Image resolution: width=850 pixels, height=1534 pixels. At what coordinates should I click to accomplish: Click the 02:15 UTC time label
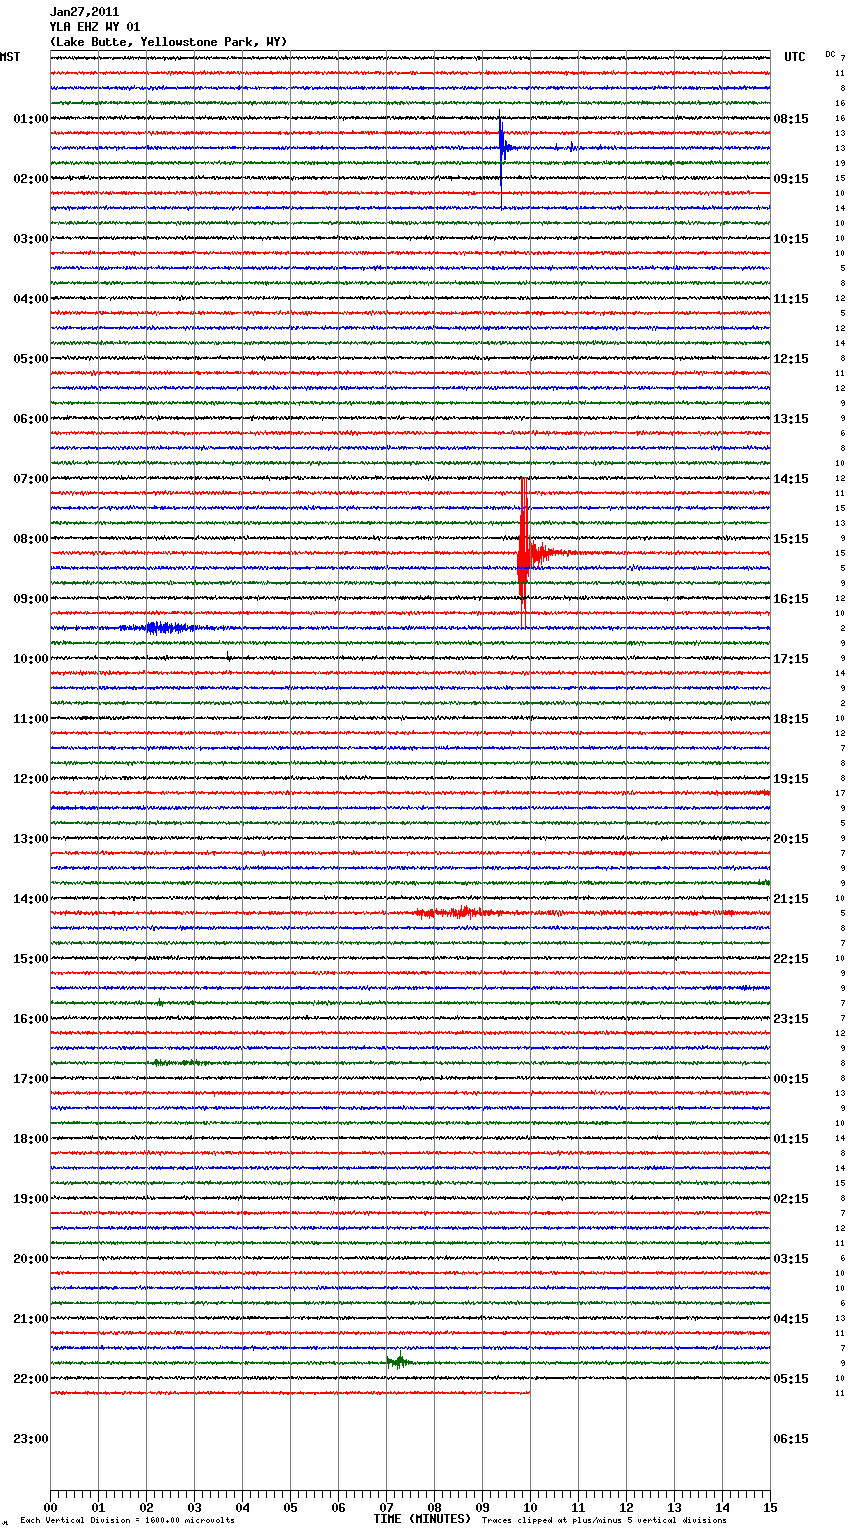tap(791, 1199)
